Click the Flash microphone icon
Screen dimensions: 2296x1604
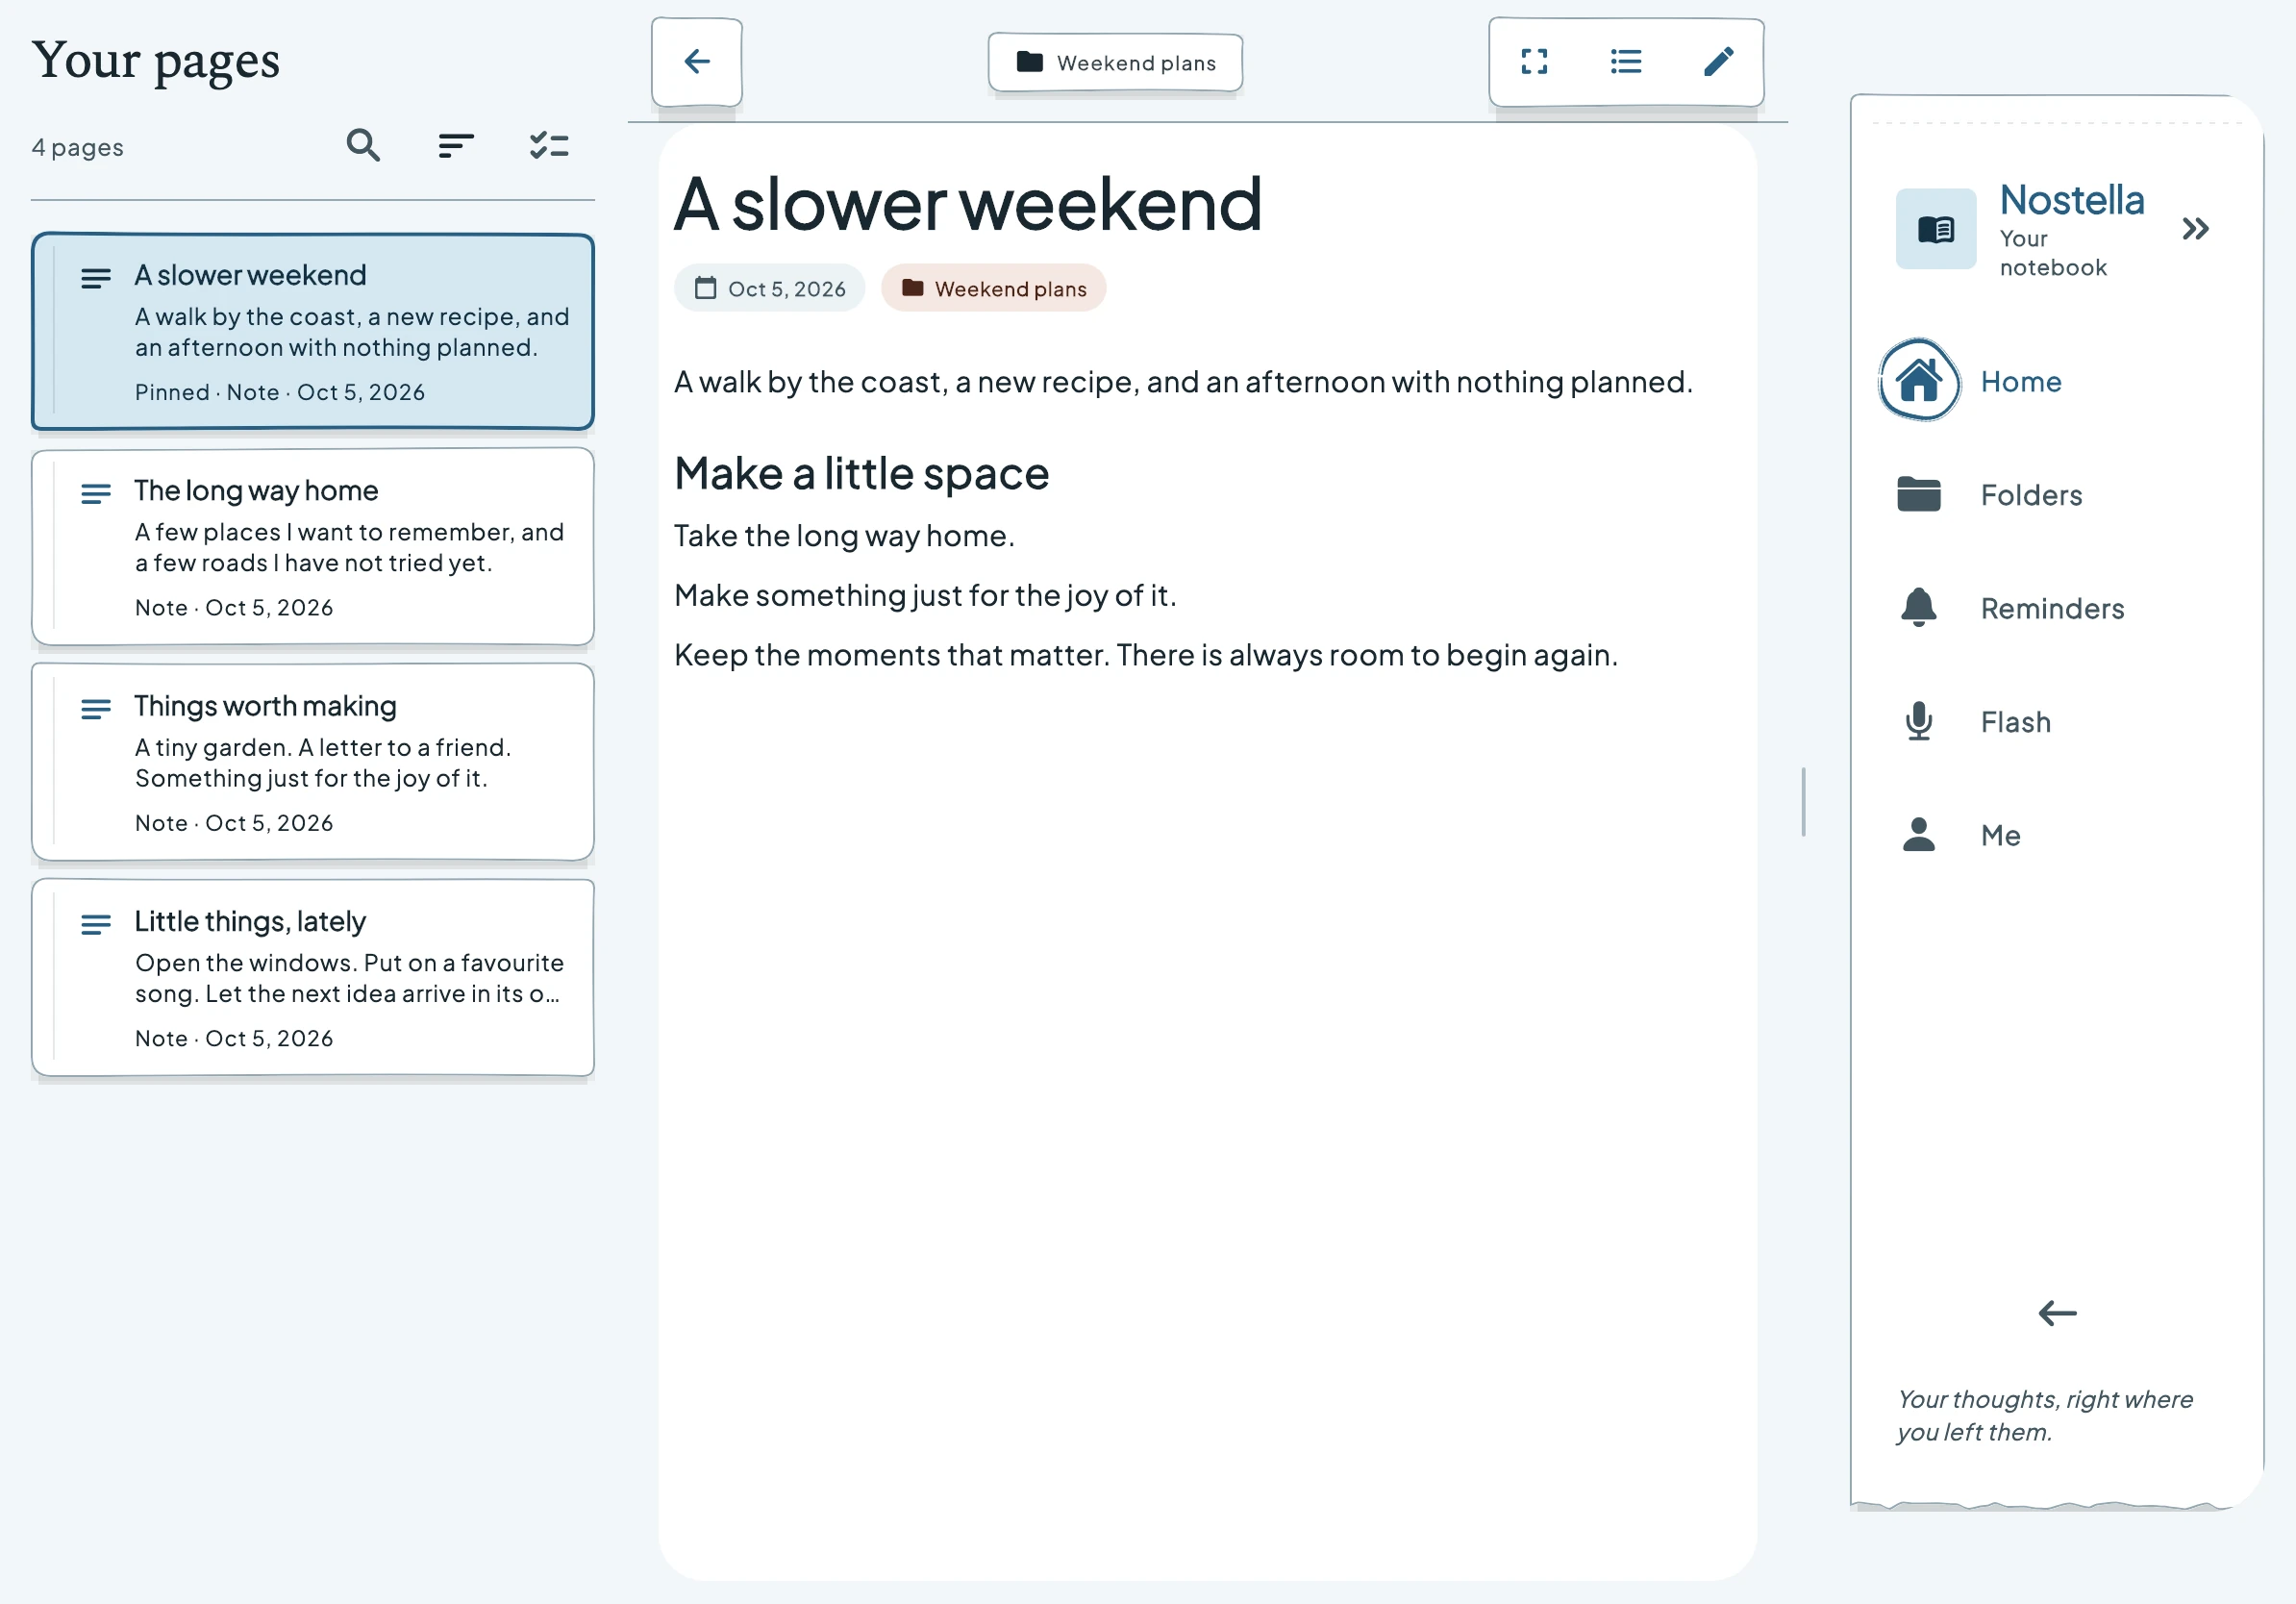tap(1919, 721)
